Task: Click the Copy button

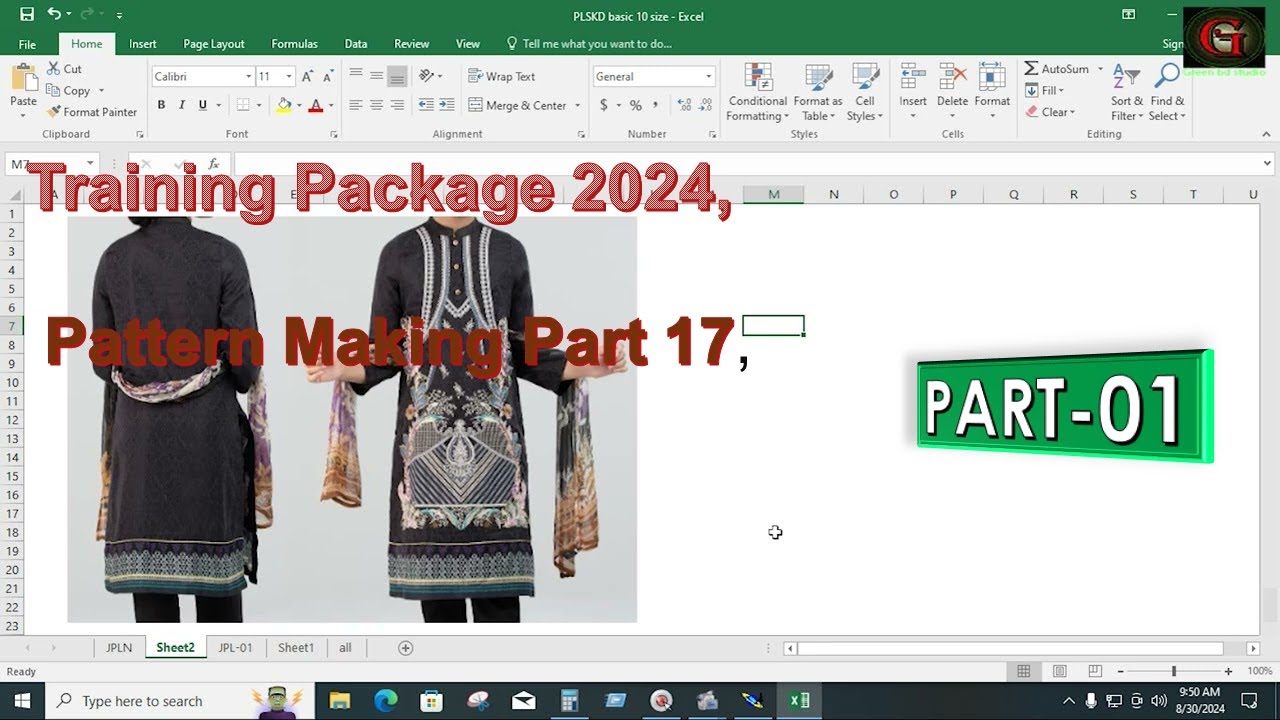Action: coord(70,91)
